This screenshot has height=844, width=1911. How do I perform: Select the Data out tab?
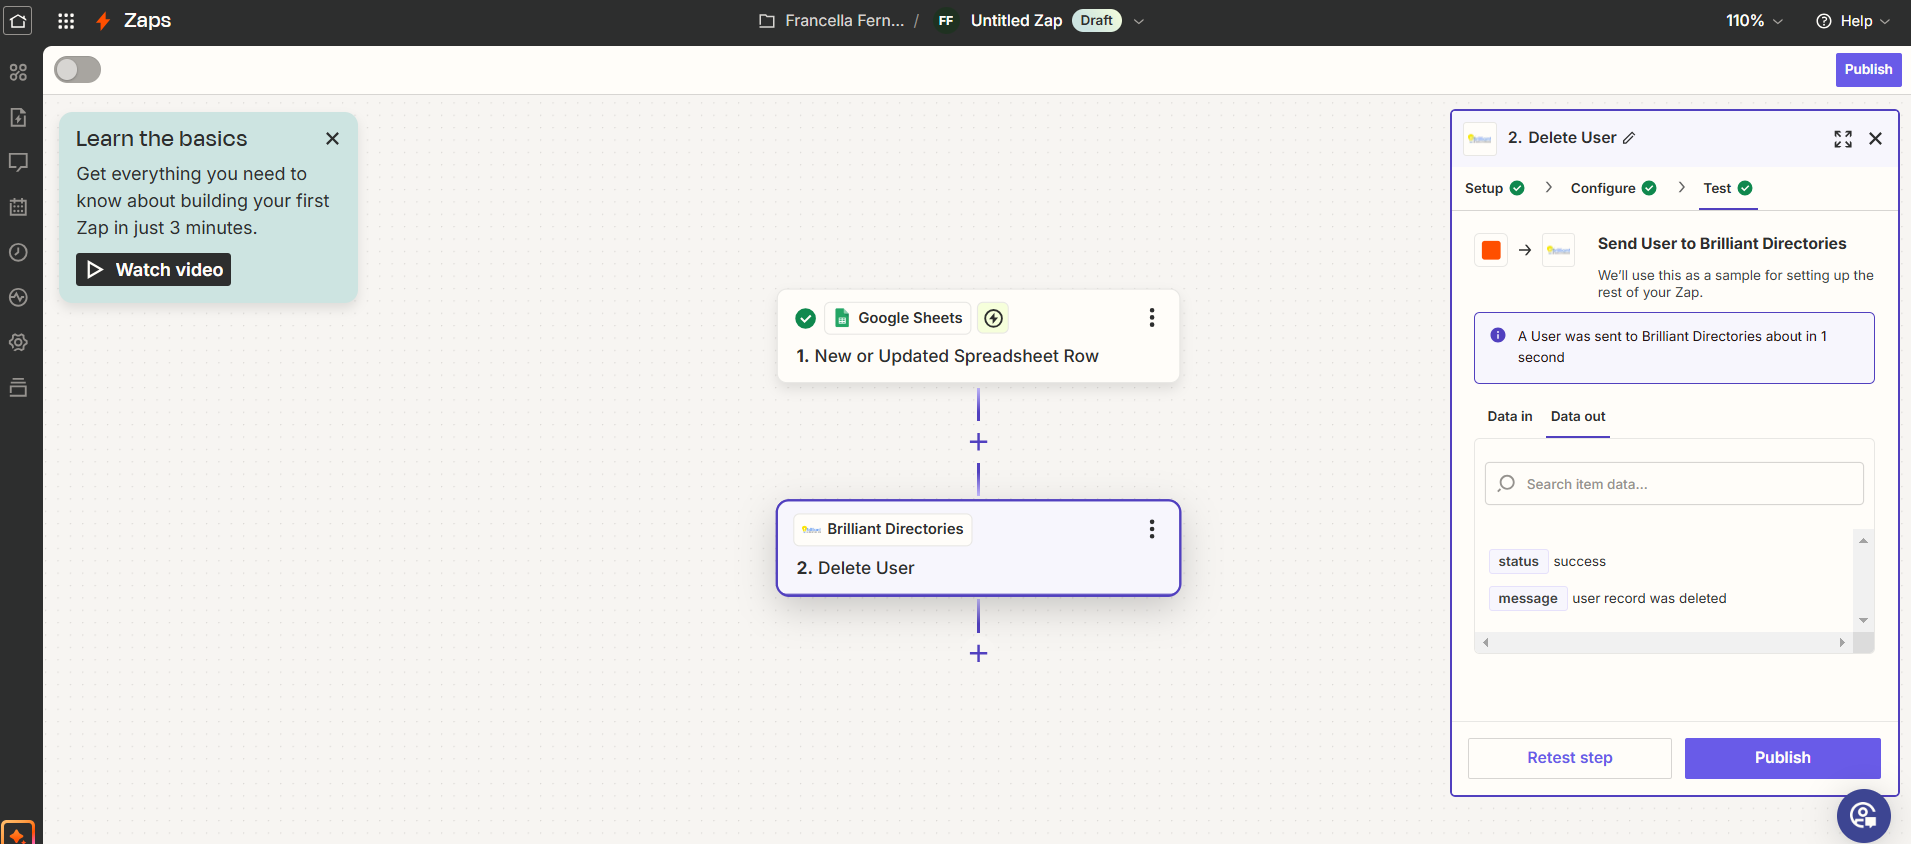tap(1578, 416)
